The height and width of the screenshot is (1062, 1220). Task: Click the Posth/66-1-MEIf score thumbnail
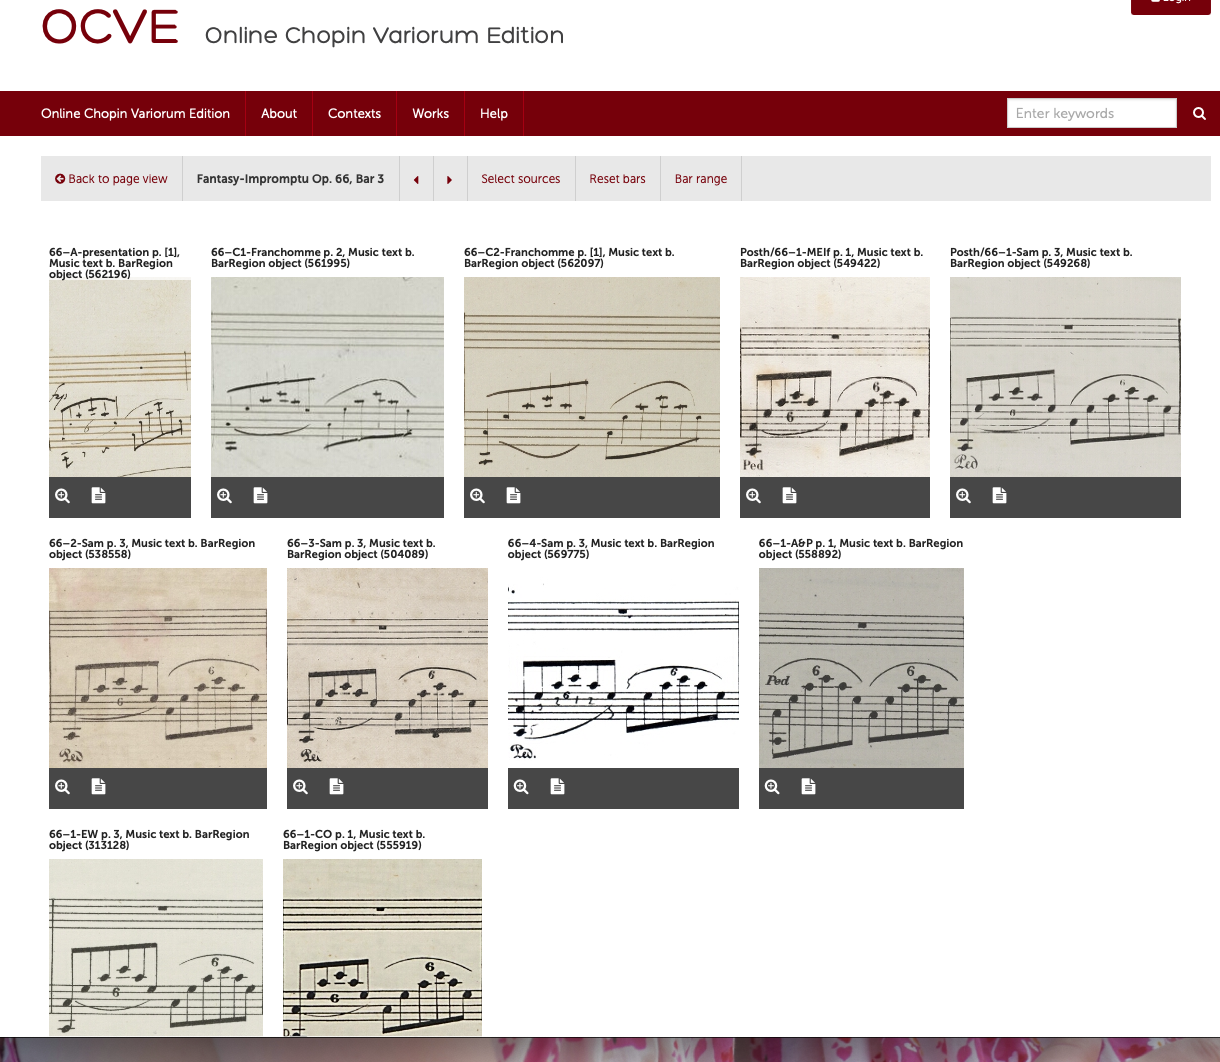pos(835,377)
